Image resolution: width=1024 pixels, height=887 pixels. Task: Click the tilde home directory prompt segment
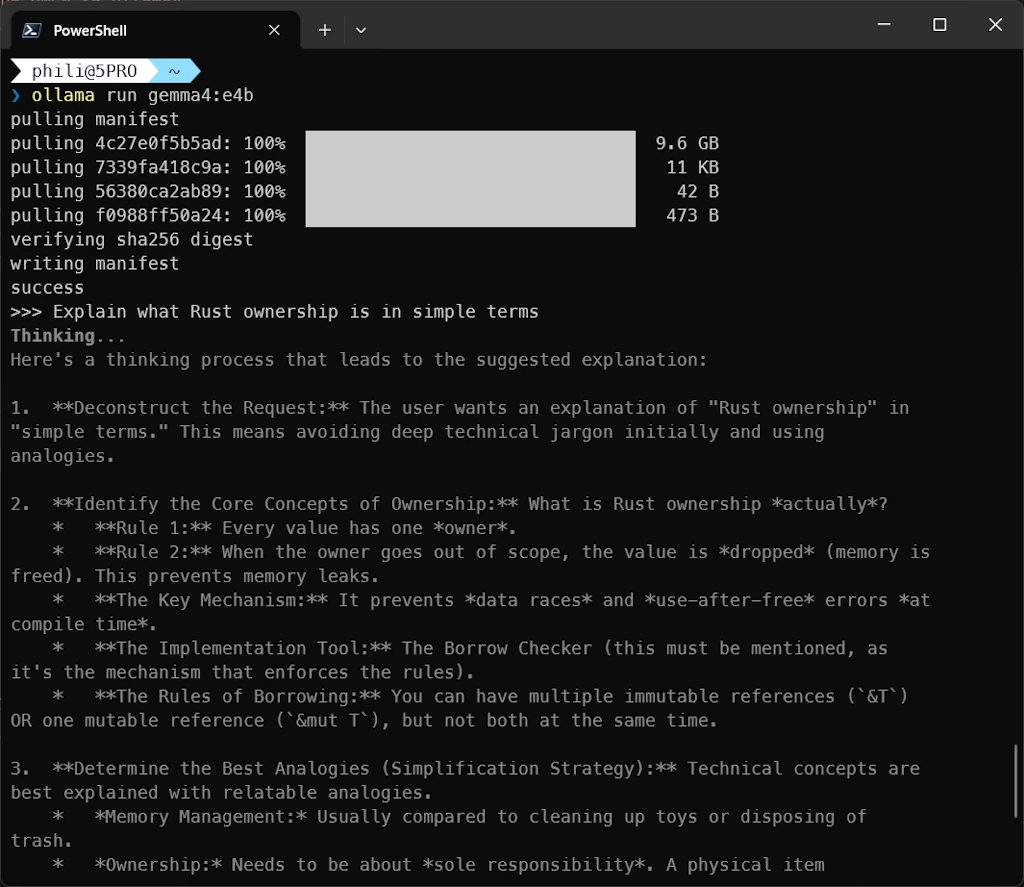174,71
